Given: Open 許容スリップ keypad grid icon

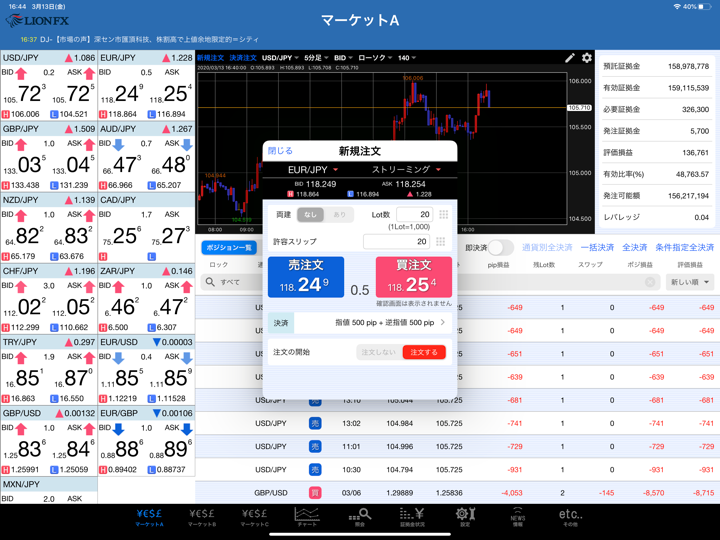Looking at the screenshot, I should click(x=442, y=241).
